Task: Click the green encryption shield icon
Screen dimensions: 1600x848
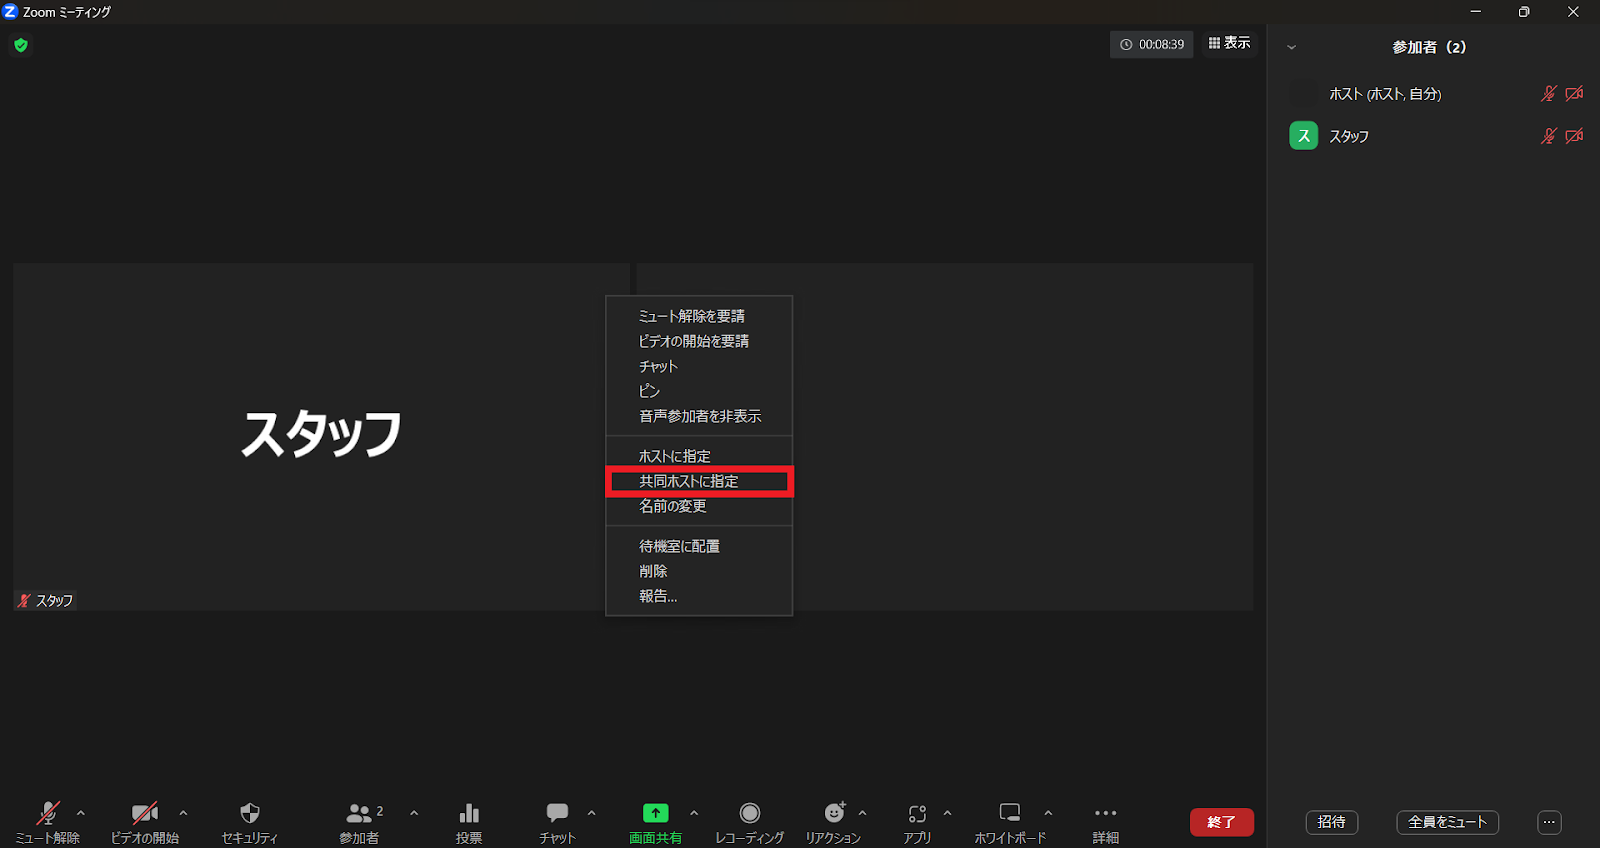Action: 21,45
